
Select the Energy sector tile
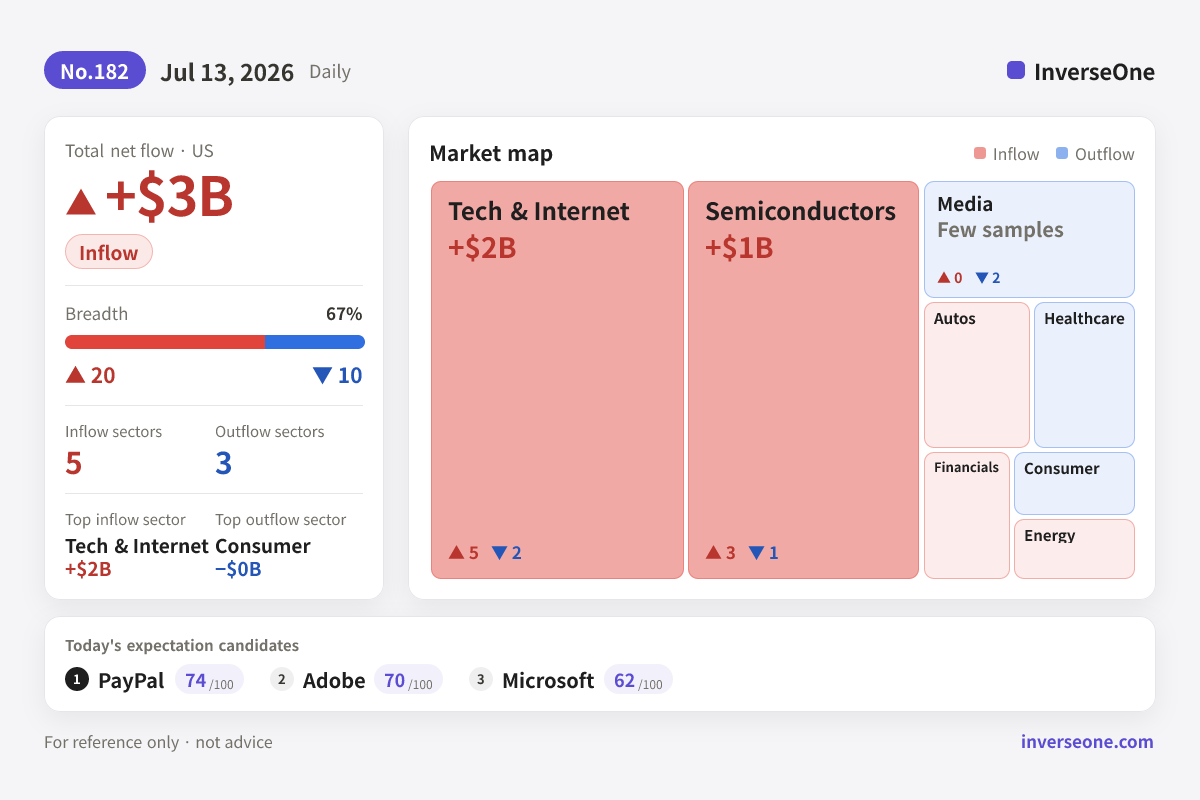(x=1074, y=549)
